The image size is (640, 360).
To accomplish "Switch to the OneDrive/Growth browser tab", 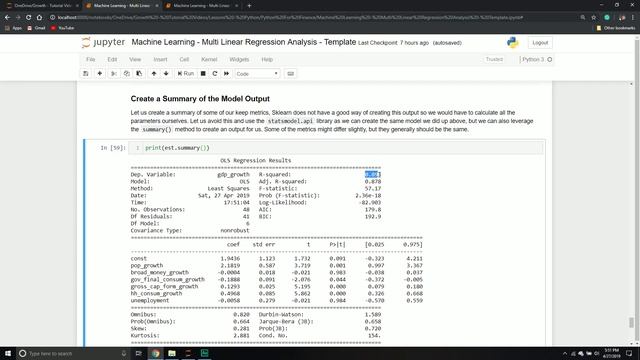I will [x=41, y=6].
